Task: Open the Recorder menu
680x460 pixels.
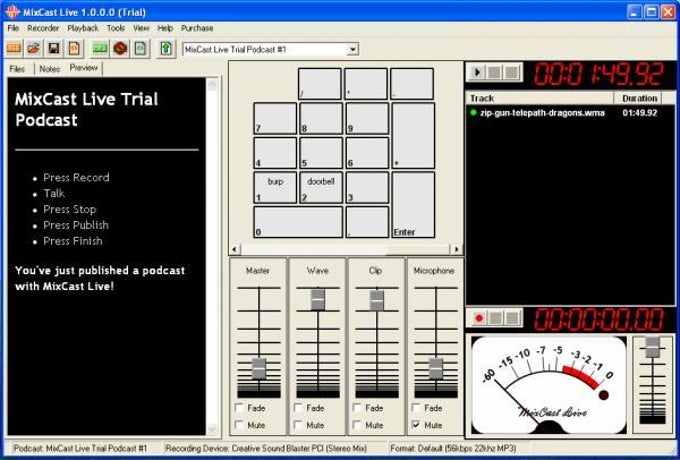Action: [43, 28]
